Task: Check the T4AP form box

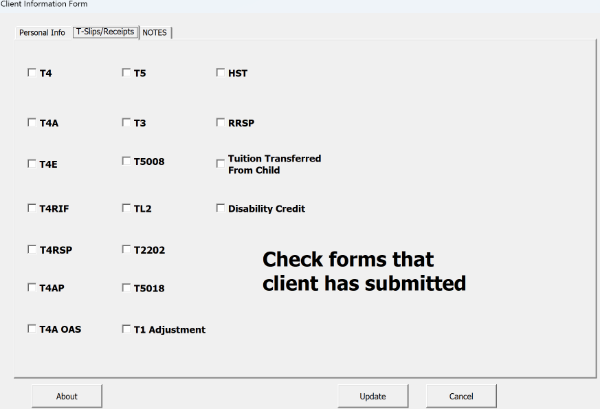Action: (x=31, y=288)
